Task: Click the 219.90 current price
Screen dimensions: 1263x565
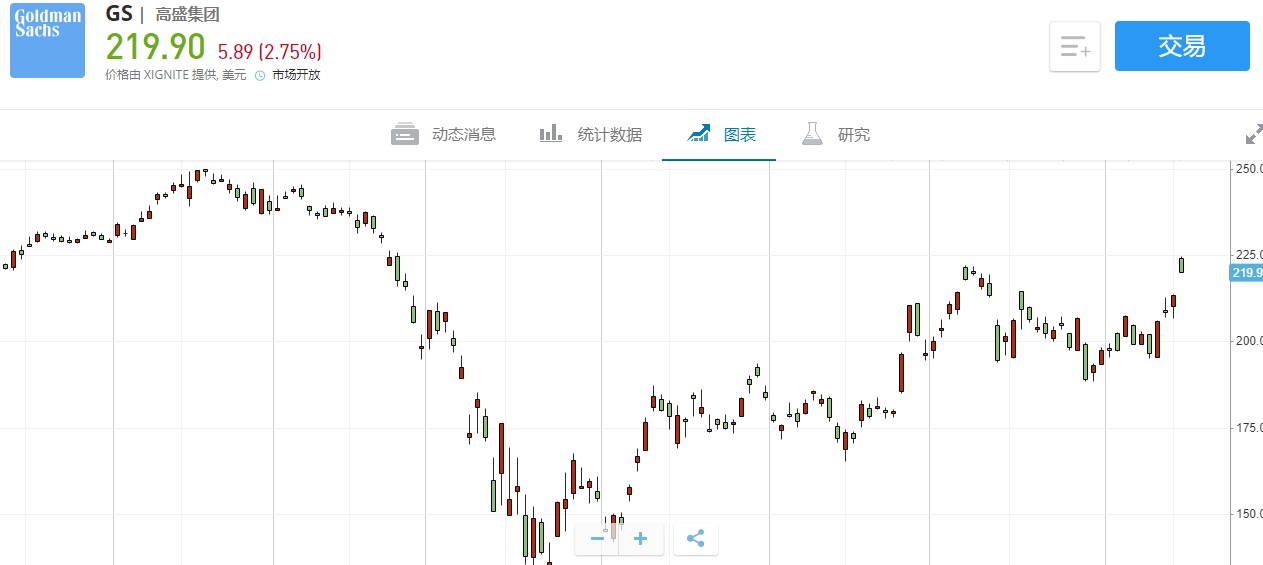Action: click(155, 47)
